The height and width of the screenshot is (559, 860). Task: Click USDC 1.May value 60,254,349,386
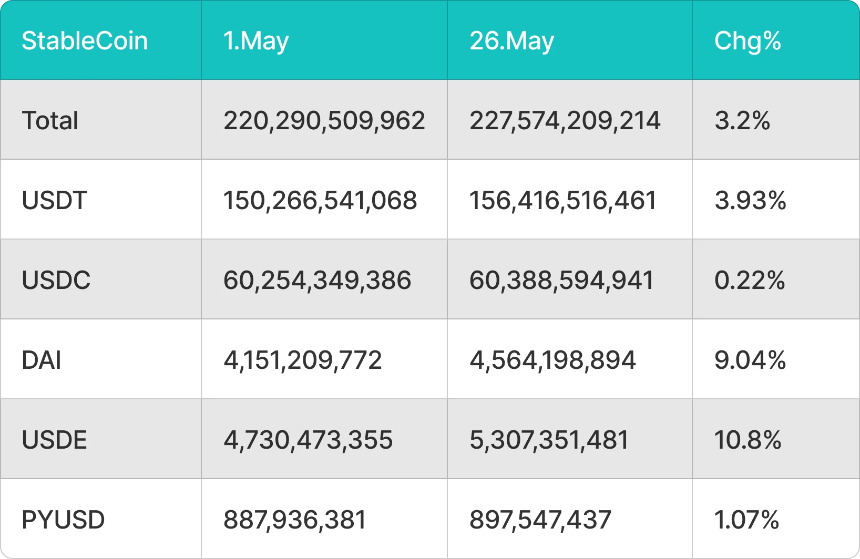pos(317,280)
